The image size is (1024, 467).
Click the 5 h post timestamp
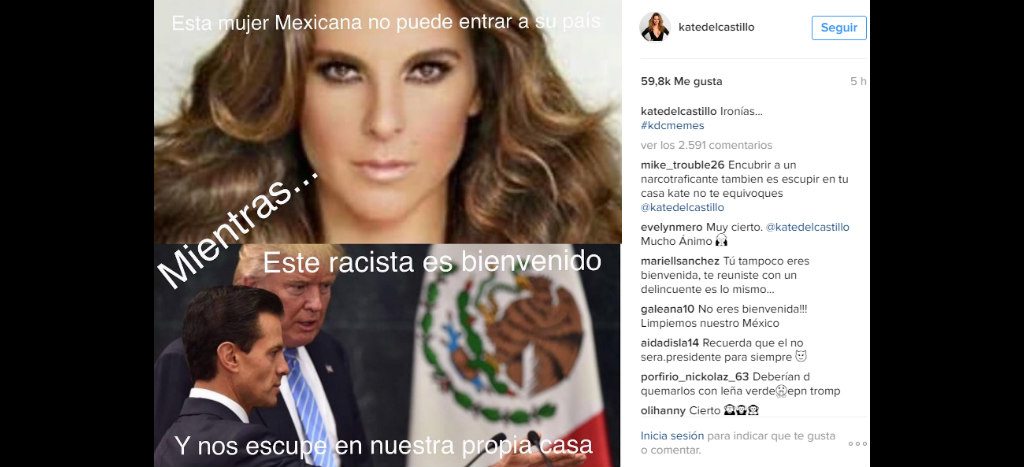tap(858, 82)
